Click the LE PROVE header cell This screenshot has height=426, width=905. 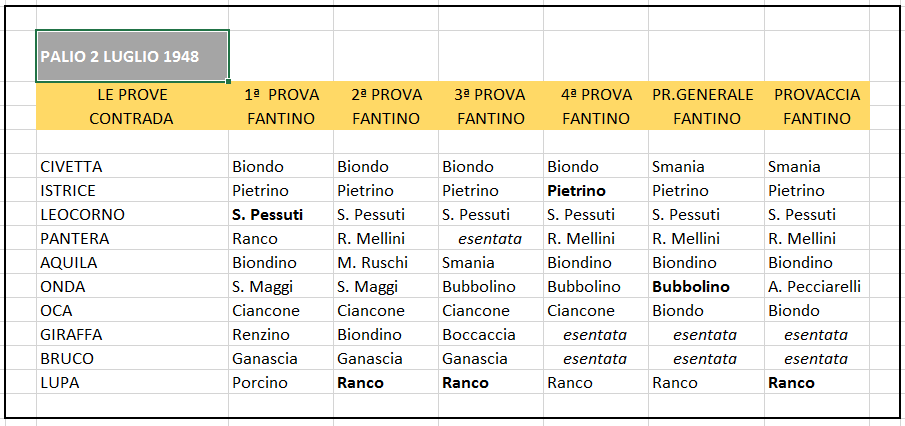click(x=132, y=95)
